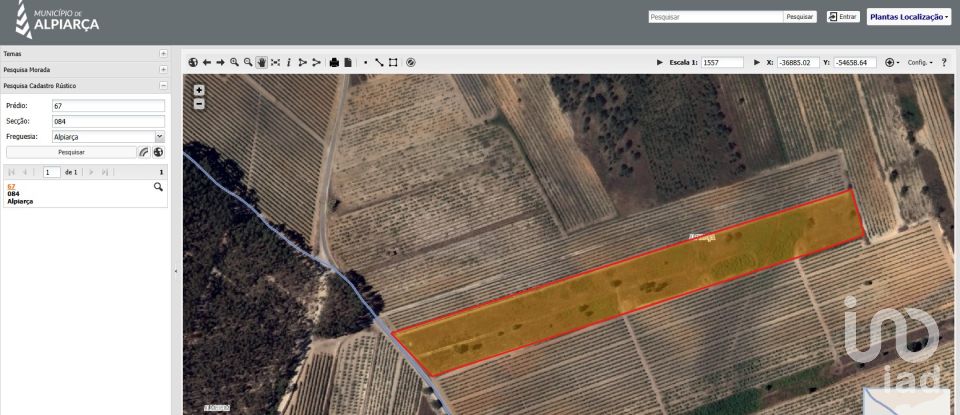This screenshot has width=960, height=415.
Task: Click the highlighted yellow parcel on map
Action: 629,283
